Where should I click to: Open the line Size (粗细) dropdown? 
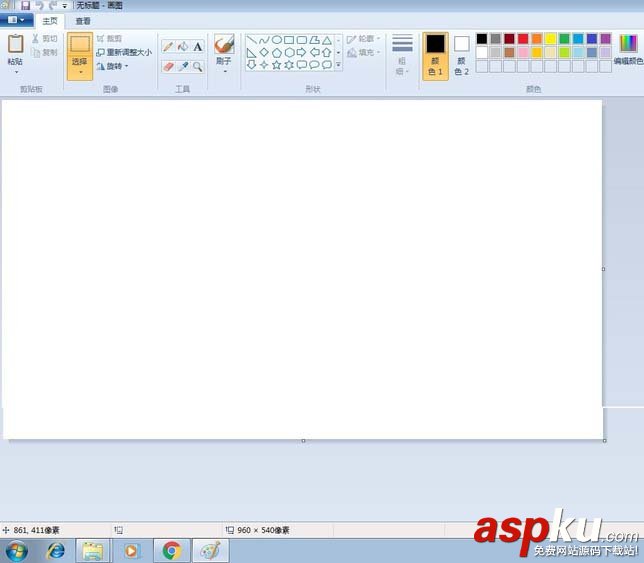(402, 55)
